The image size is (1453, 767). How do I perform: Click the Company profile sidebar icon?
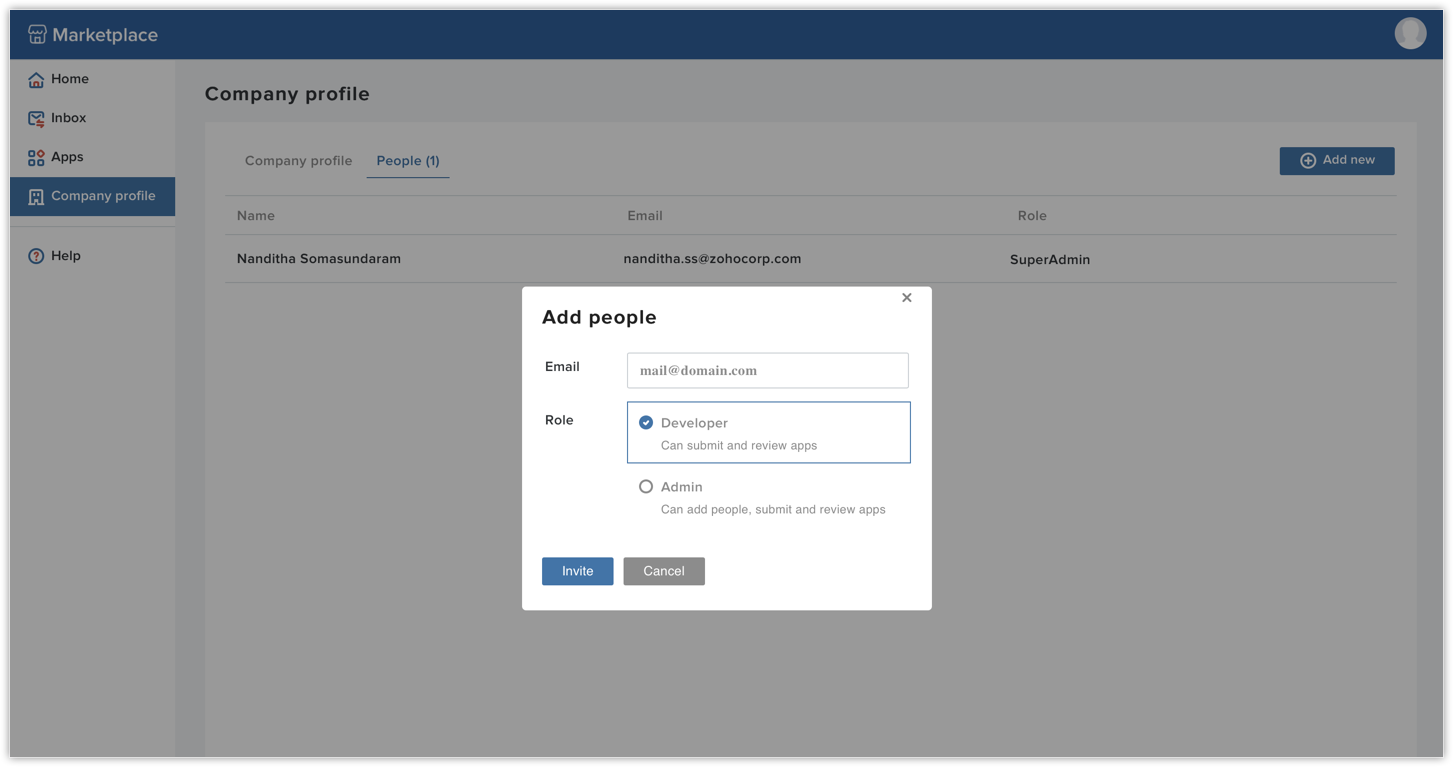click(36, 196)
